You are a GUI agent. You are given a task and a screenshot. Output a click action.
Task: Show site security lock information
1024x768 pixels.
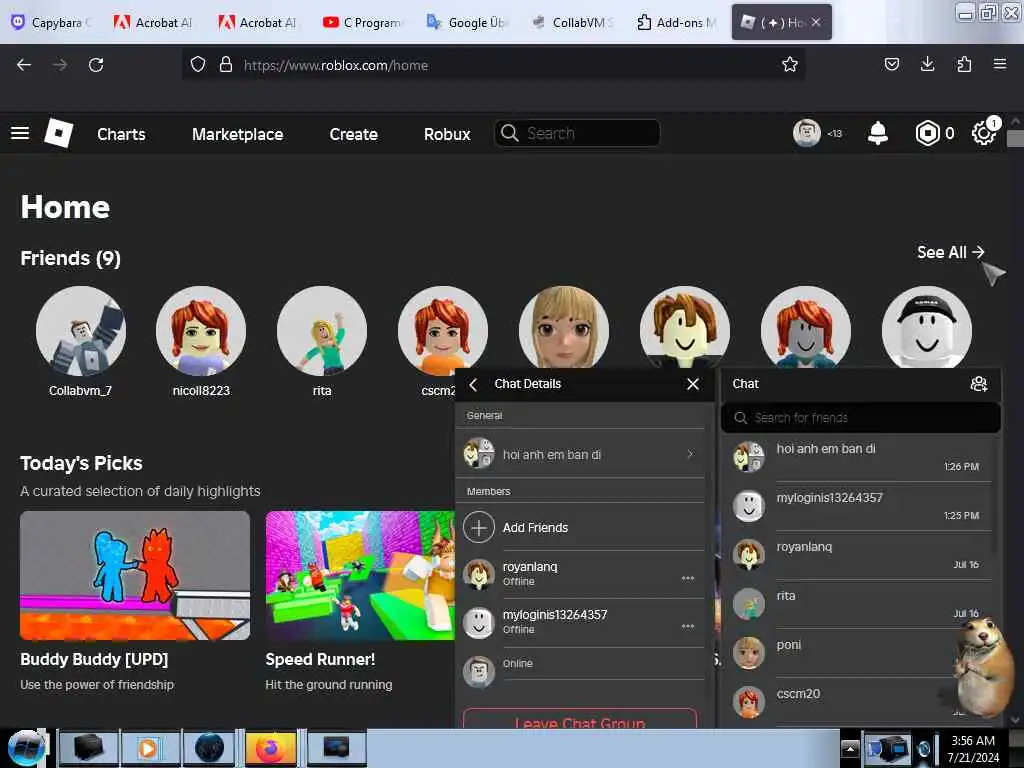[x=226, y=64]
